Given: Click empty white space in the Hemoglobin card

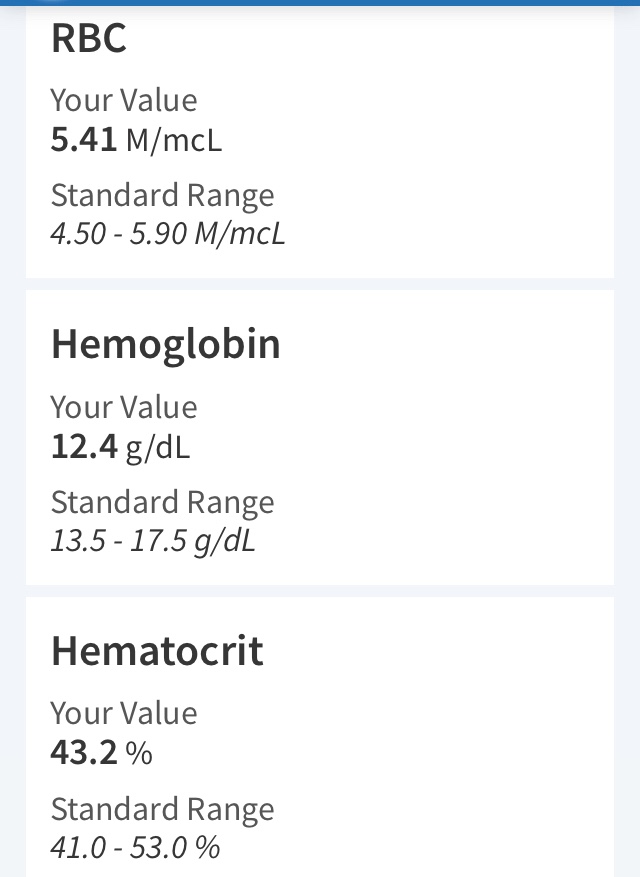Looking at the screenshot, I should pos(450,450).
